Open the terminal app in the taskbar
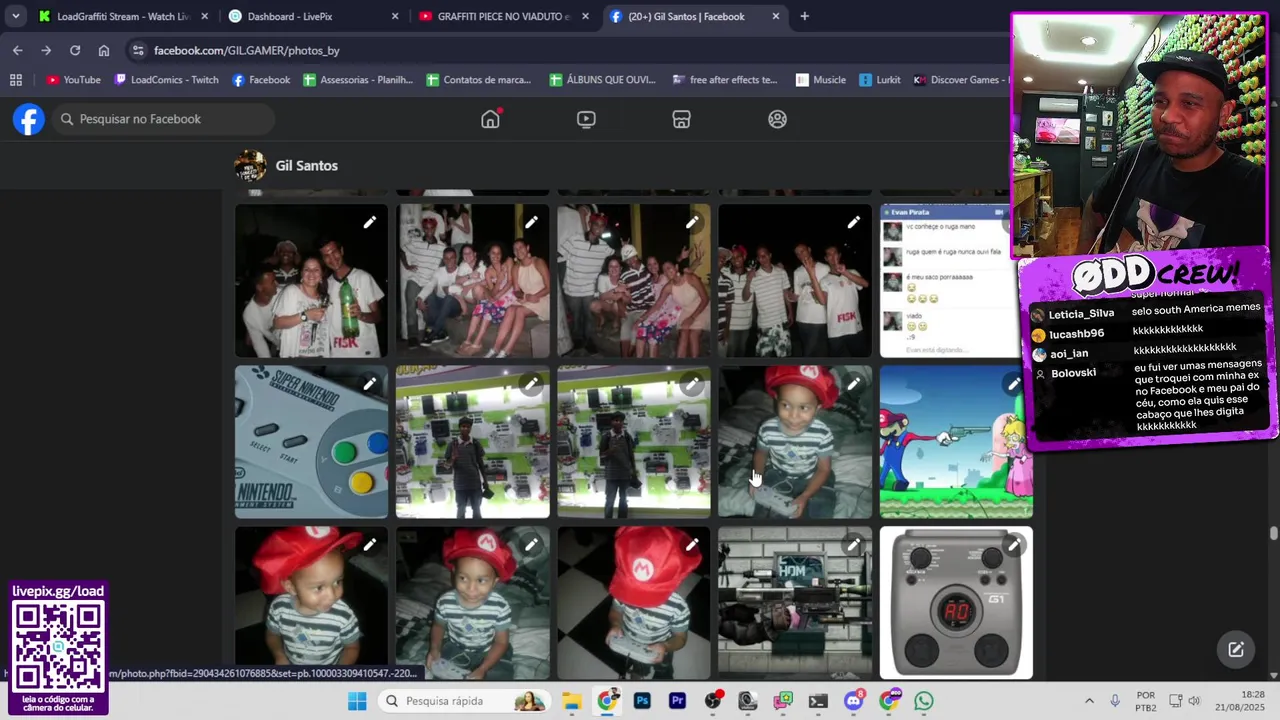Screen dimensions: 1280x720 tap(818, 701)
